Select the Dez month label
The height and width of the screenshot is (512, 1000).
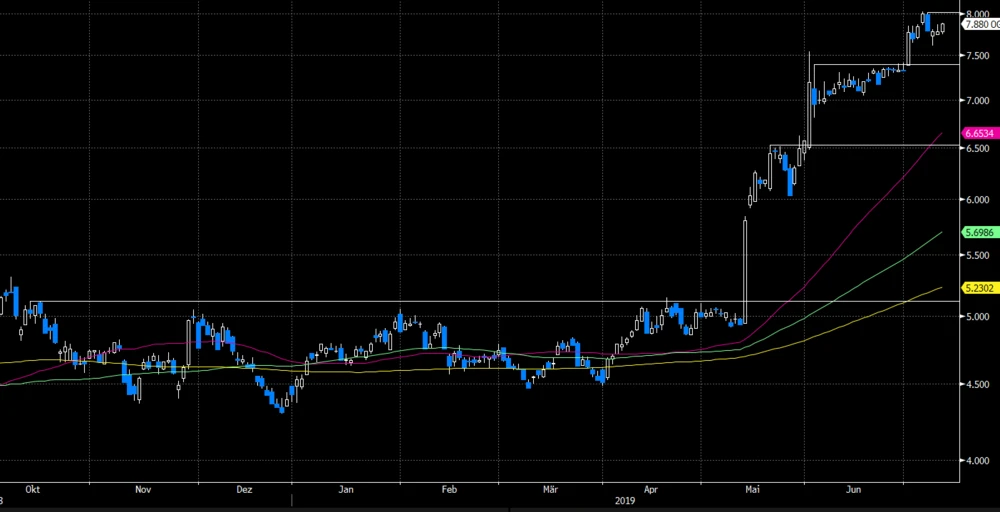click(244, 490)
